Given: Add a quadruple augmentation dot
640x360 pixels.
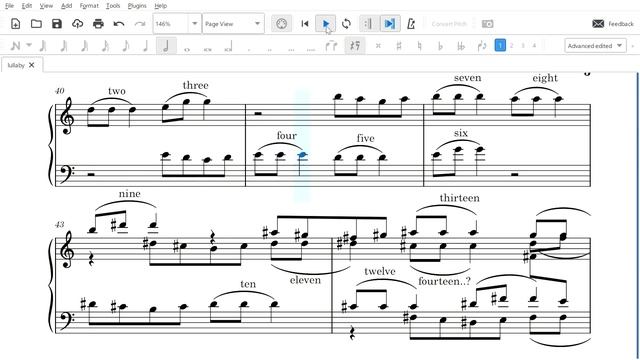Looking at the screenshot, I should coord(311,50).
